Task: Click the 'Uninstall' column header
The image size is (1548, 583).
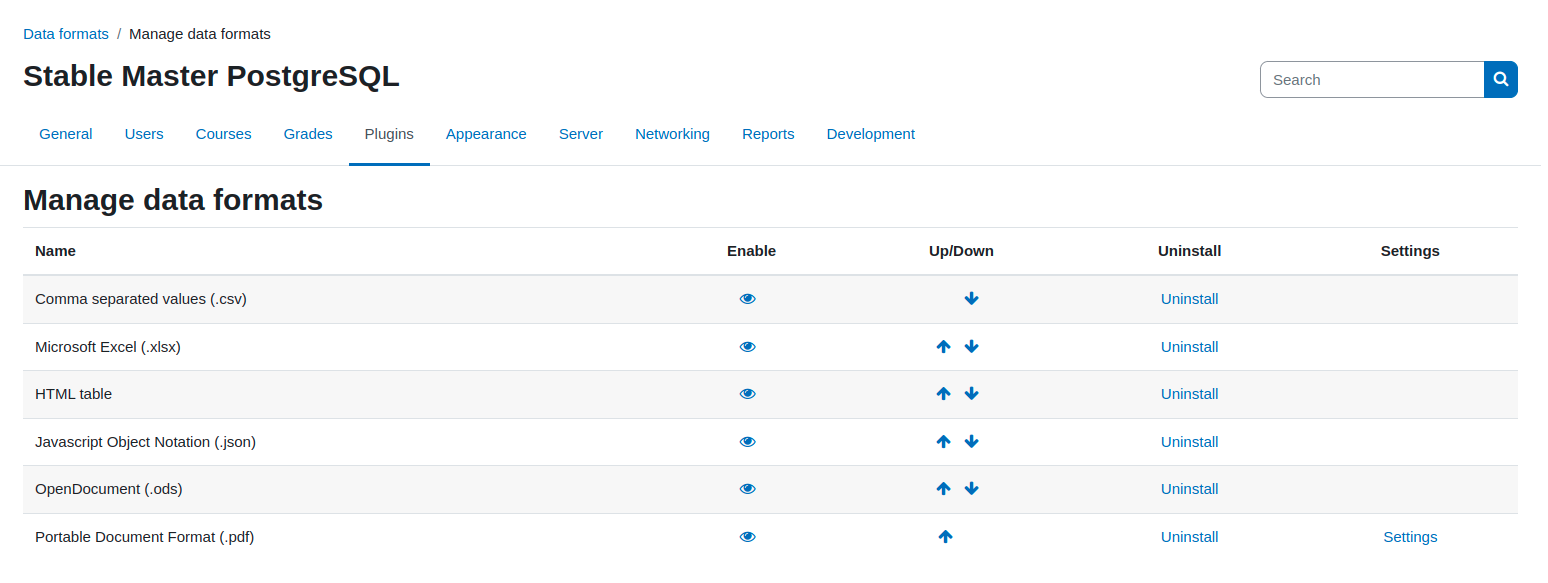Action: pos(1190,251)
